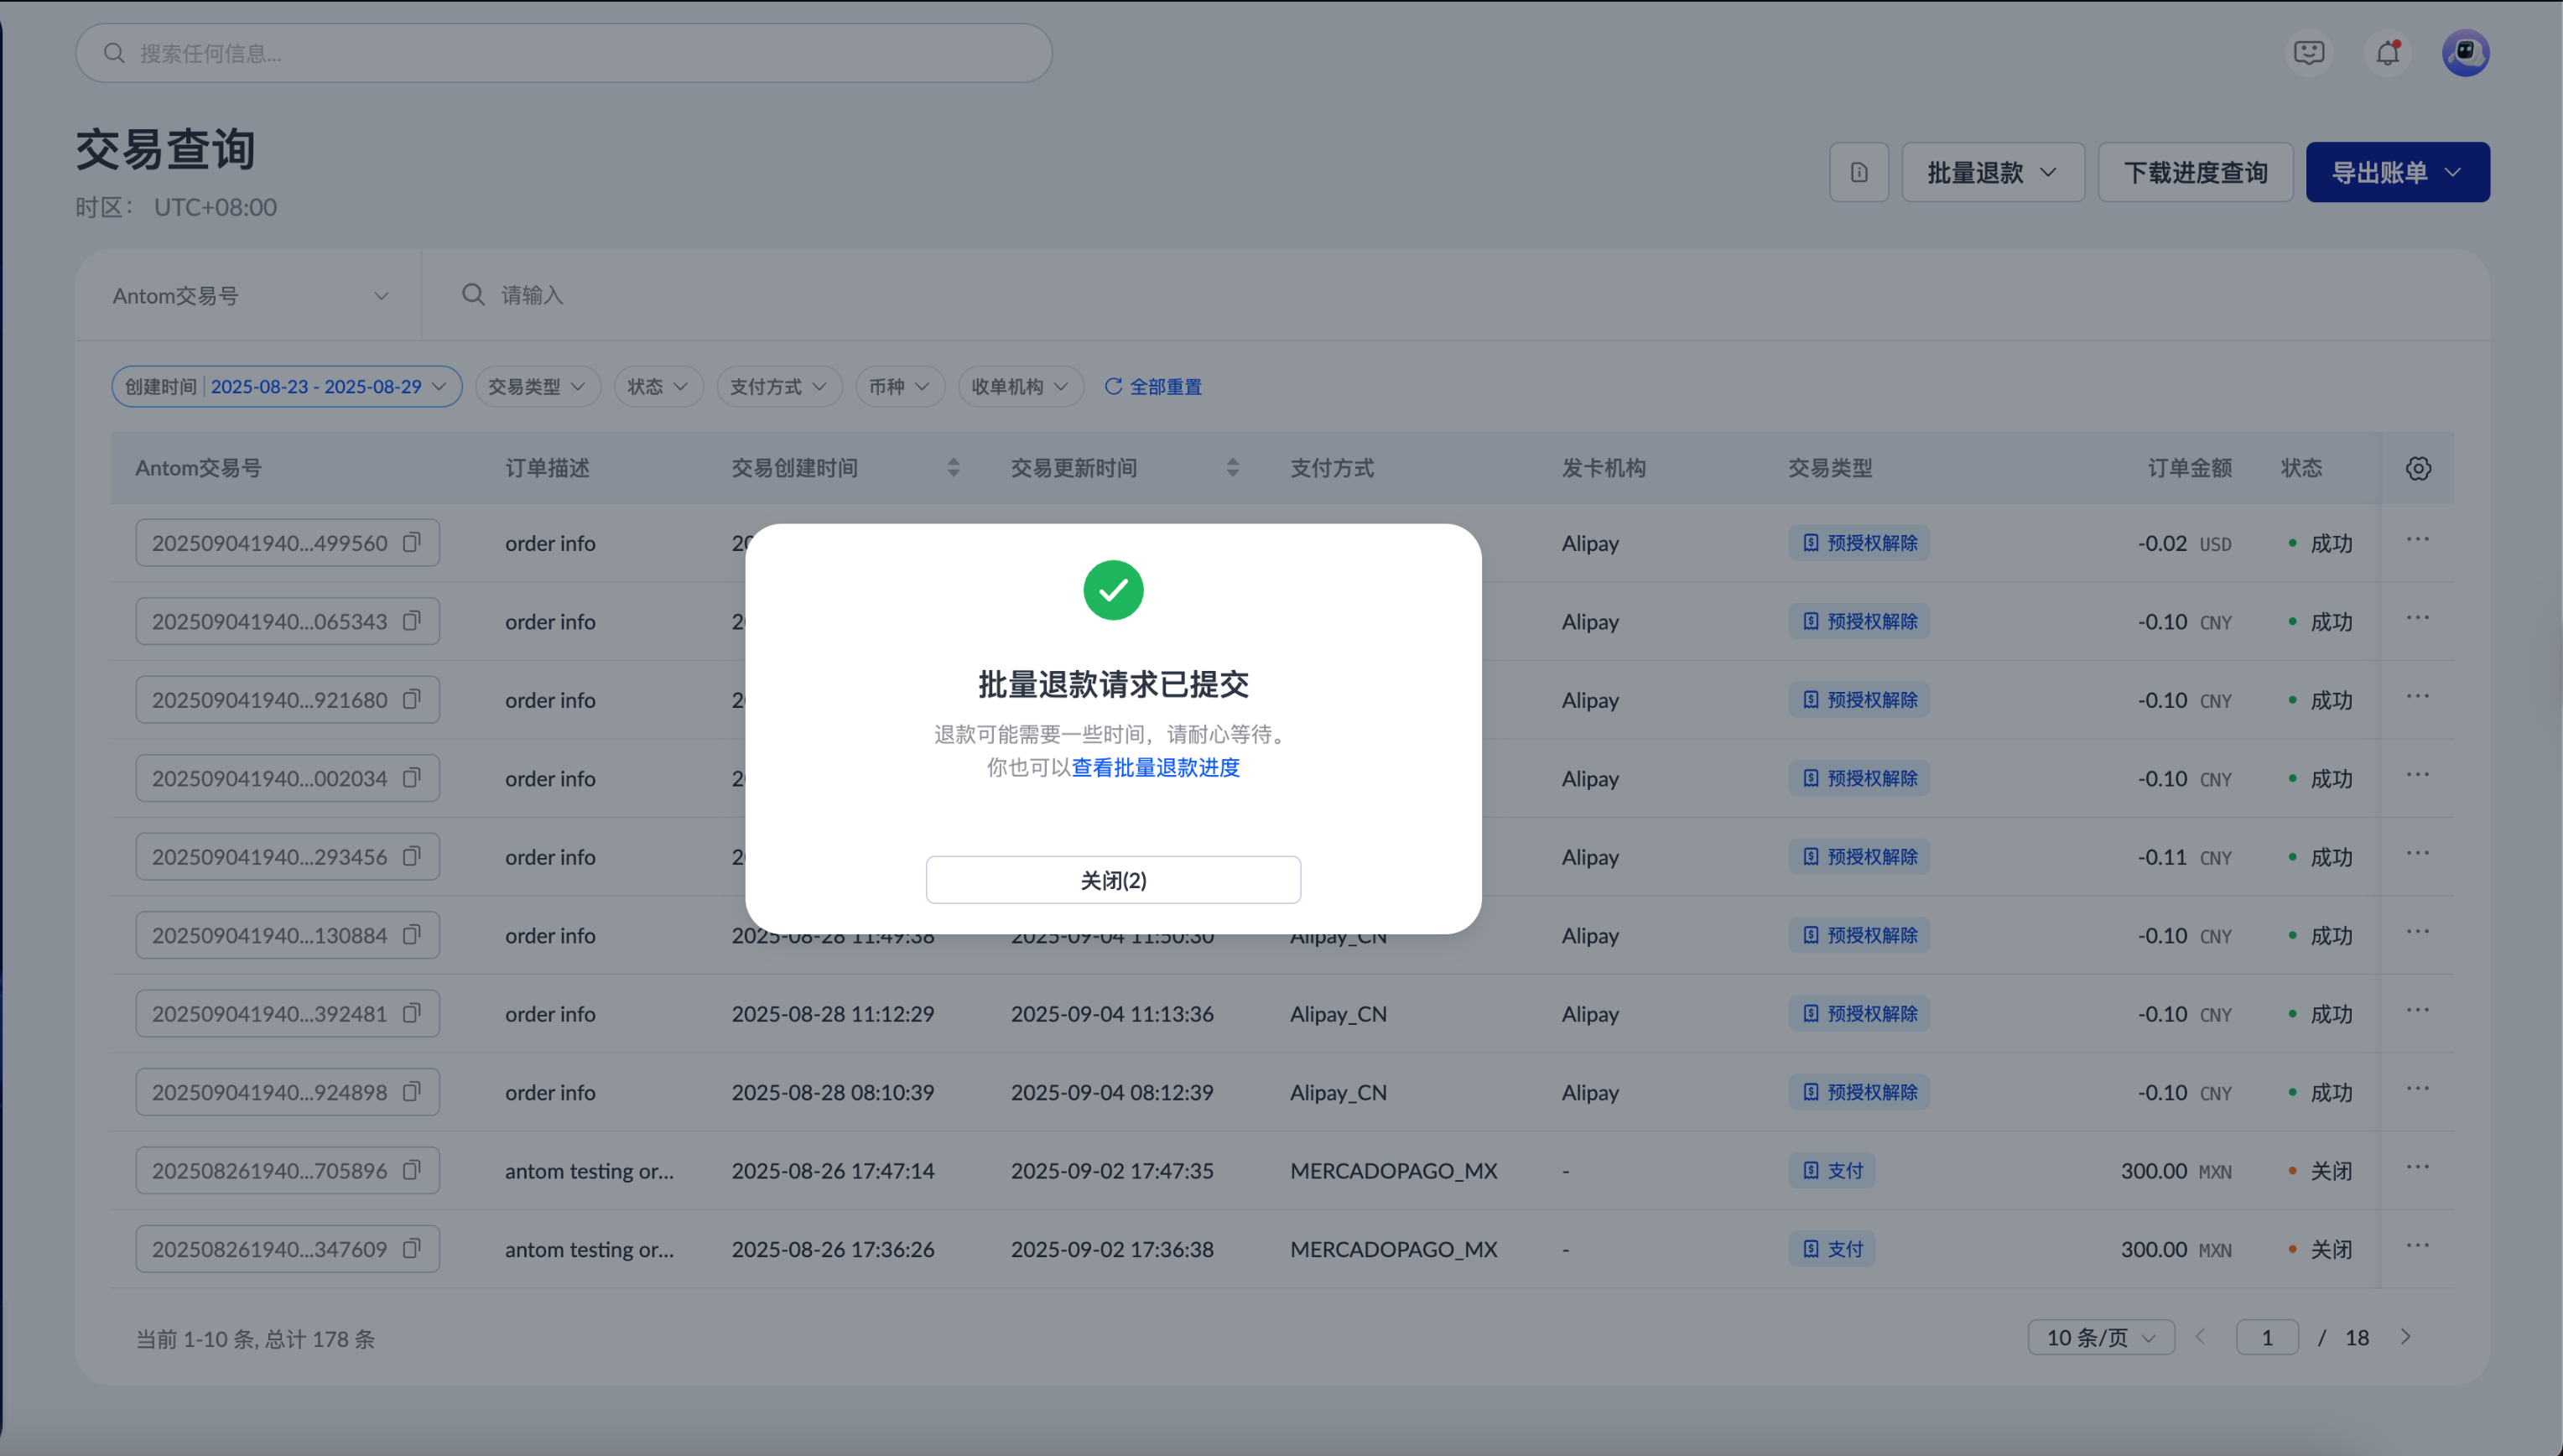Copy transaction ID ending 499560

(411, 542)
